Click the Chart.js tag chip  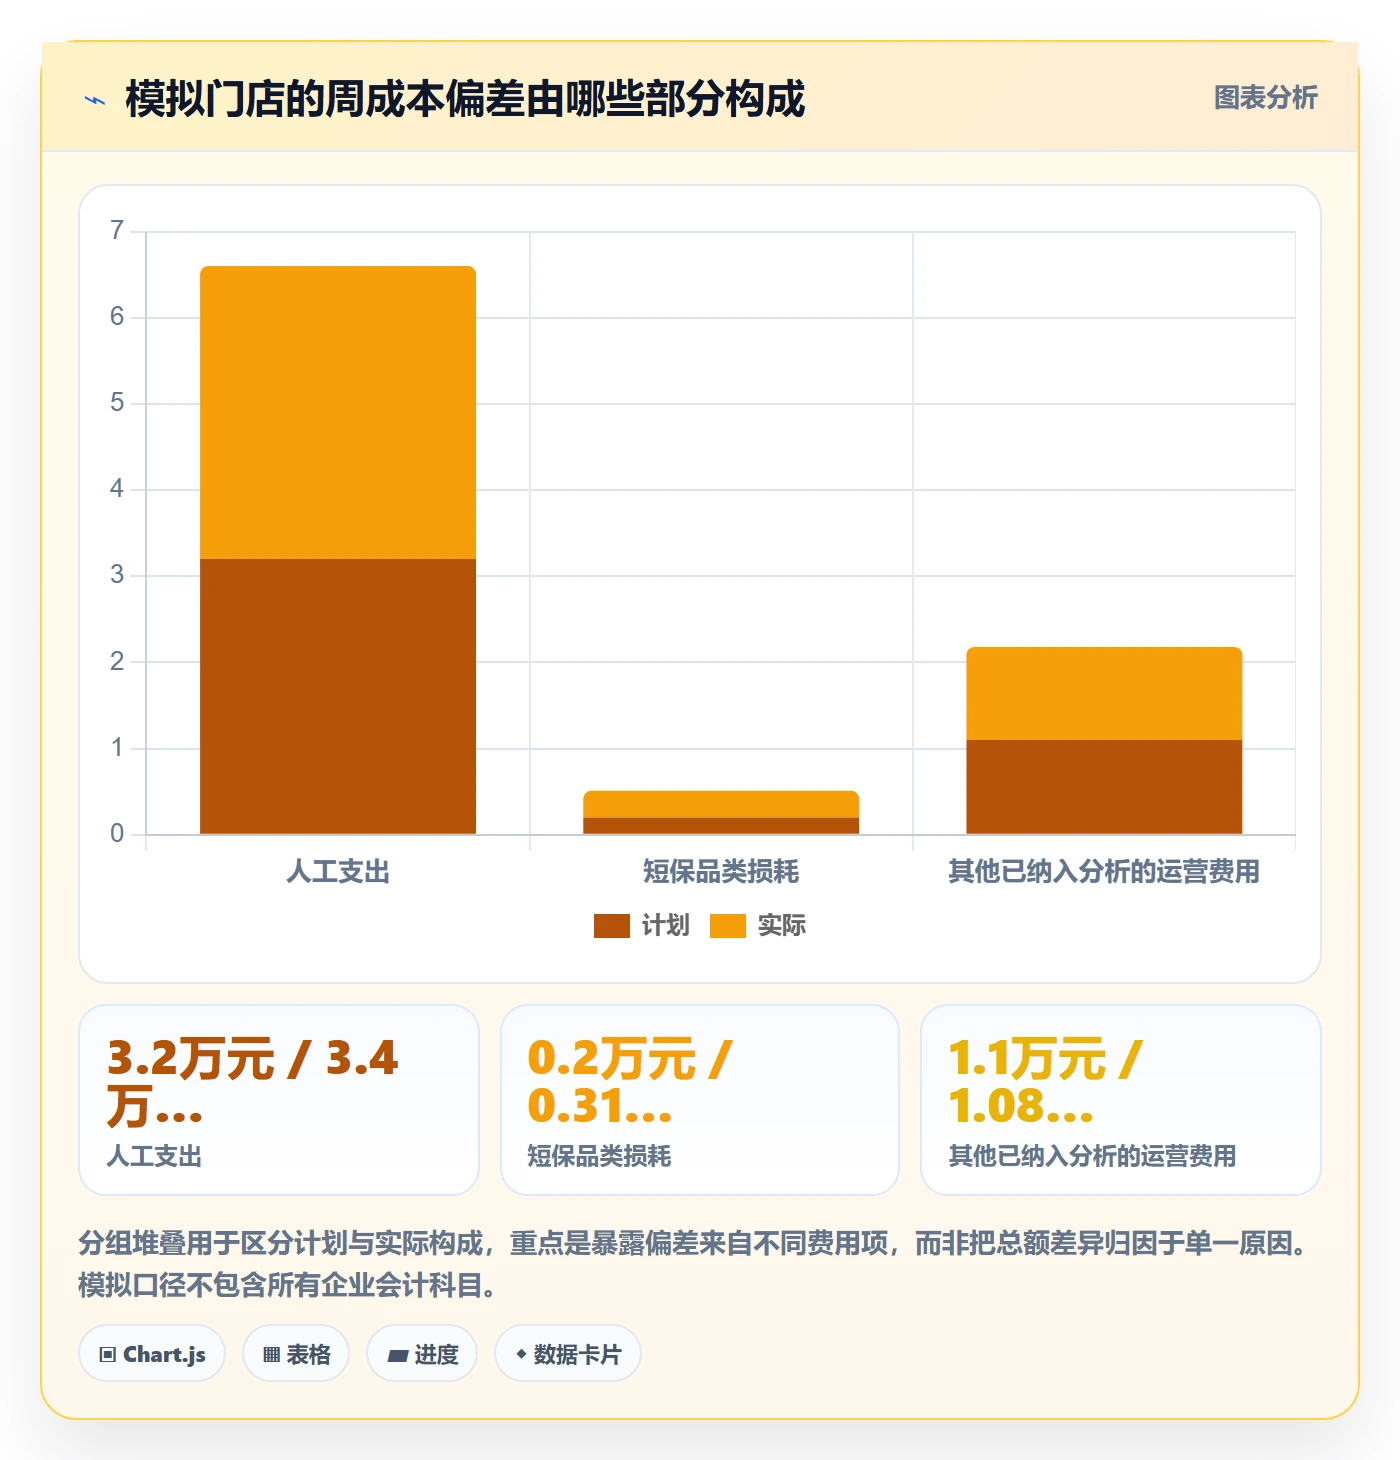point(152,1354)
